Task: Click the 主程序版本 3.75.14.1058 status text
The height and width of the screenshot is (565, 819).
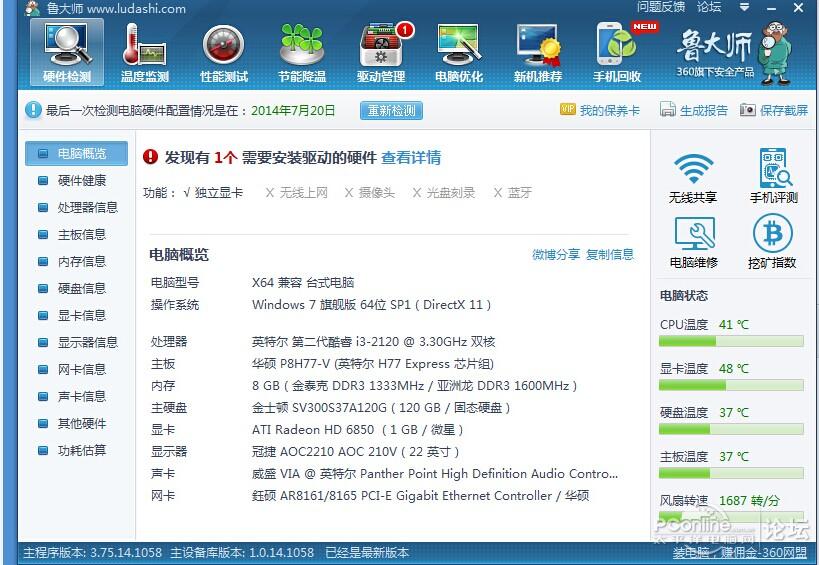Action: [x=92, y=553]
